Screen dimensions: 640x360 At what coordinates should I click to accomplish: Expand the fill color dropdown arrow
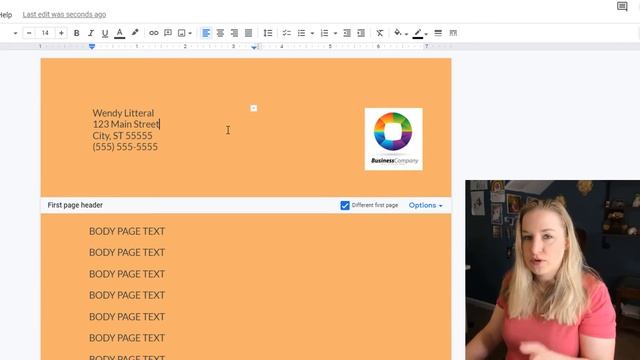406,34
